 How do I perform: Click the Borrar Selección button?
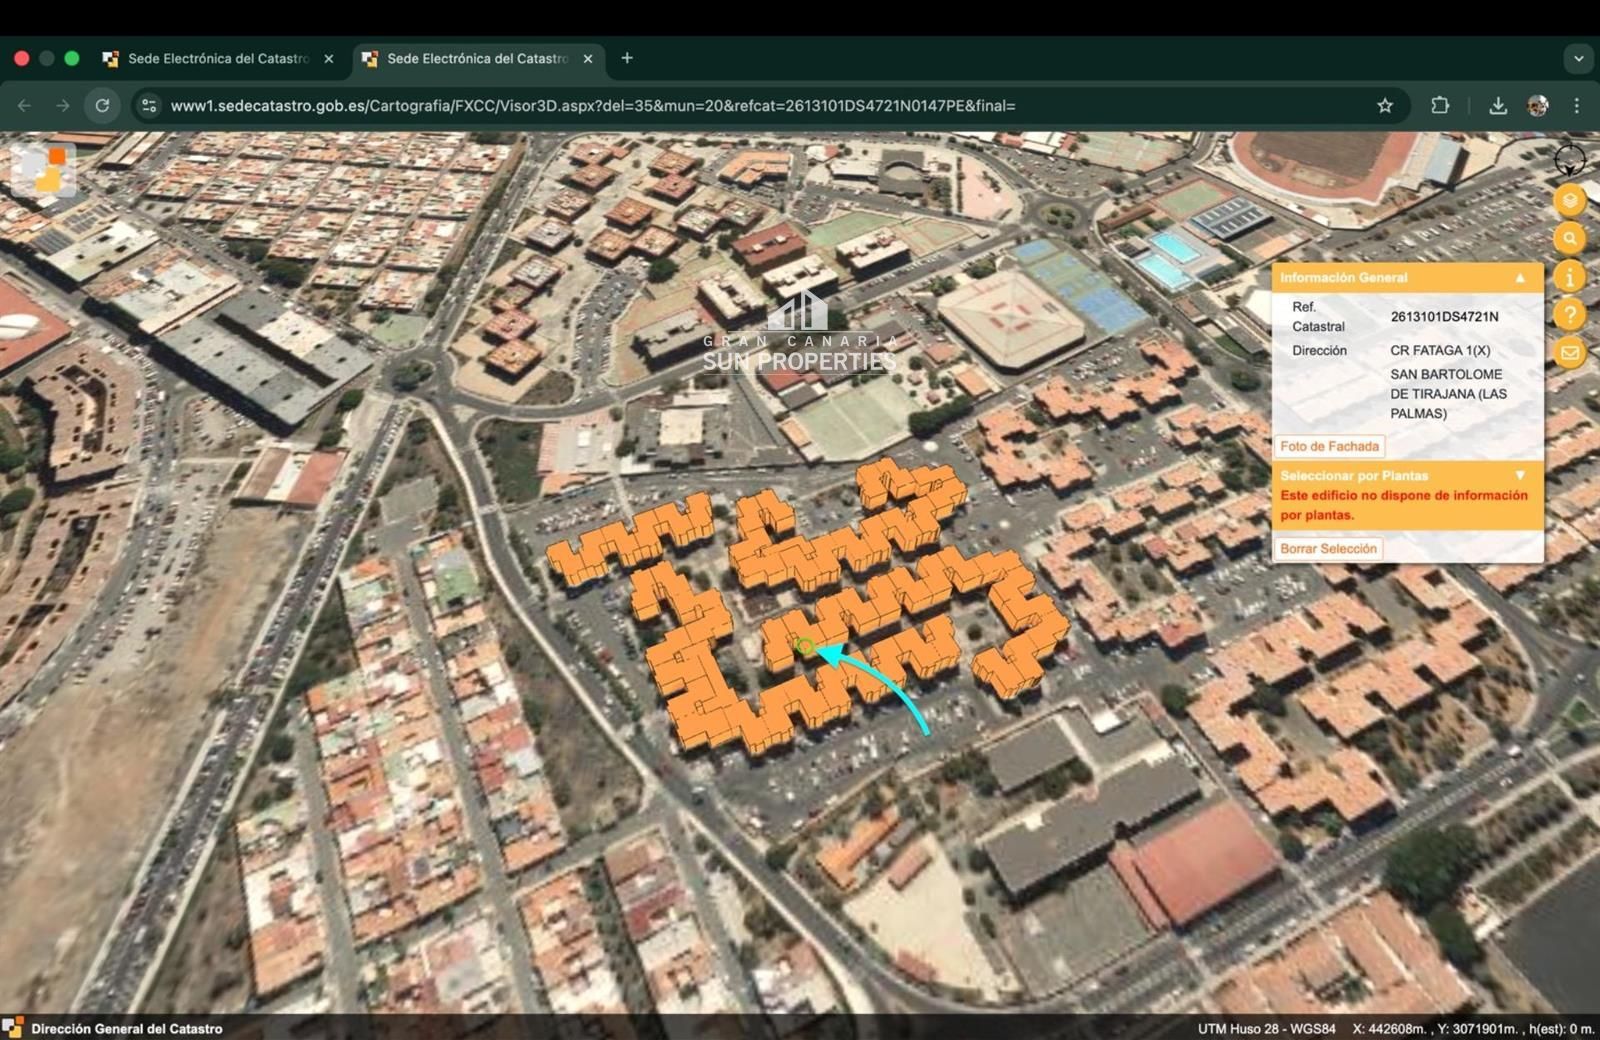(1328, 549)
